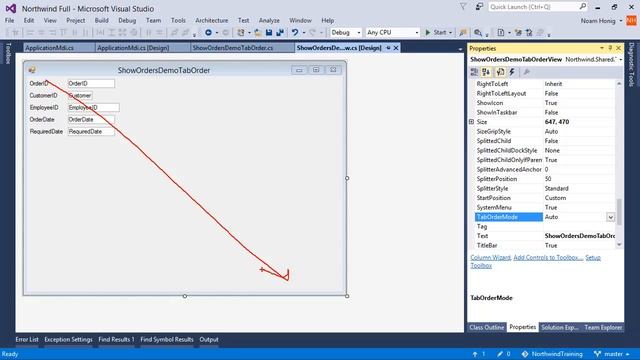Open the Solution Explorer tab
Viewport: 640px width, 360px height.
560,327
